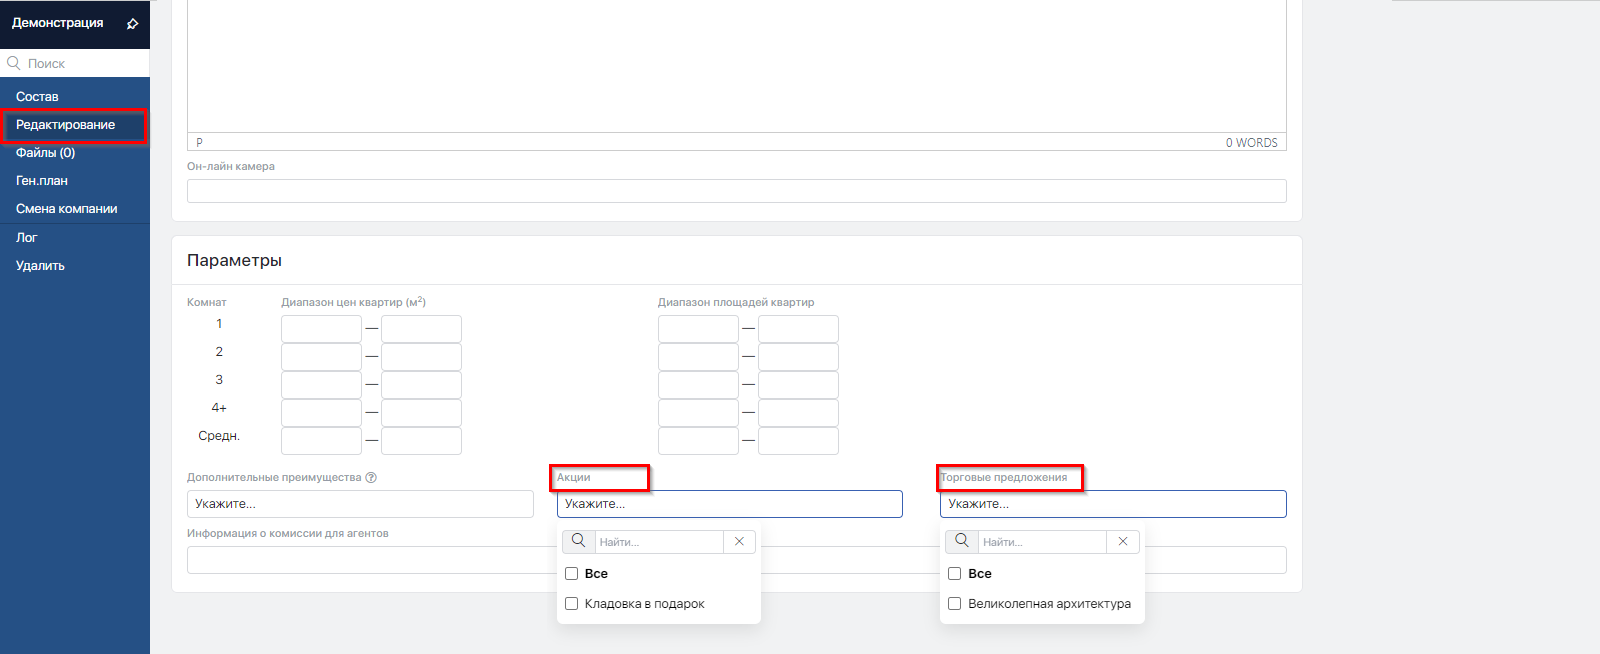Tick the Великолепная архитектура checkbox

(x=955, y=604)
